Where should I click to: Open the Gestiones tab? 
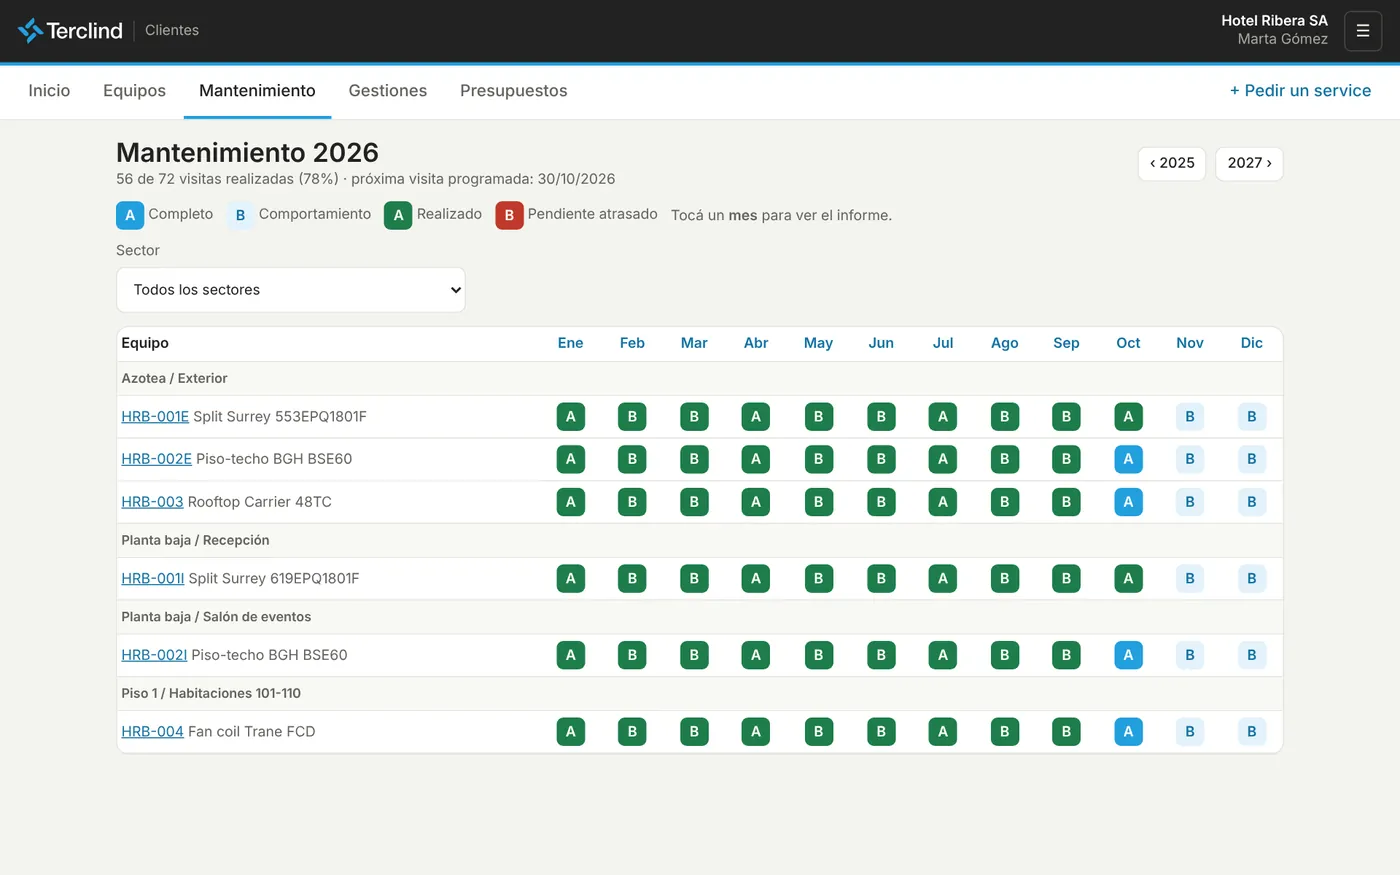(388, 91)
